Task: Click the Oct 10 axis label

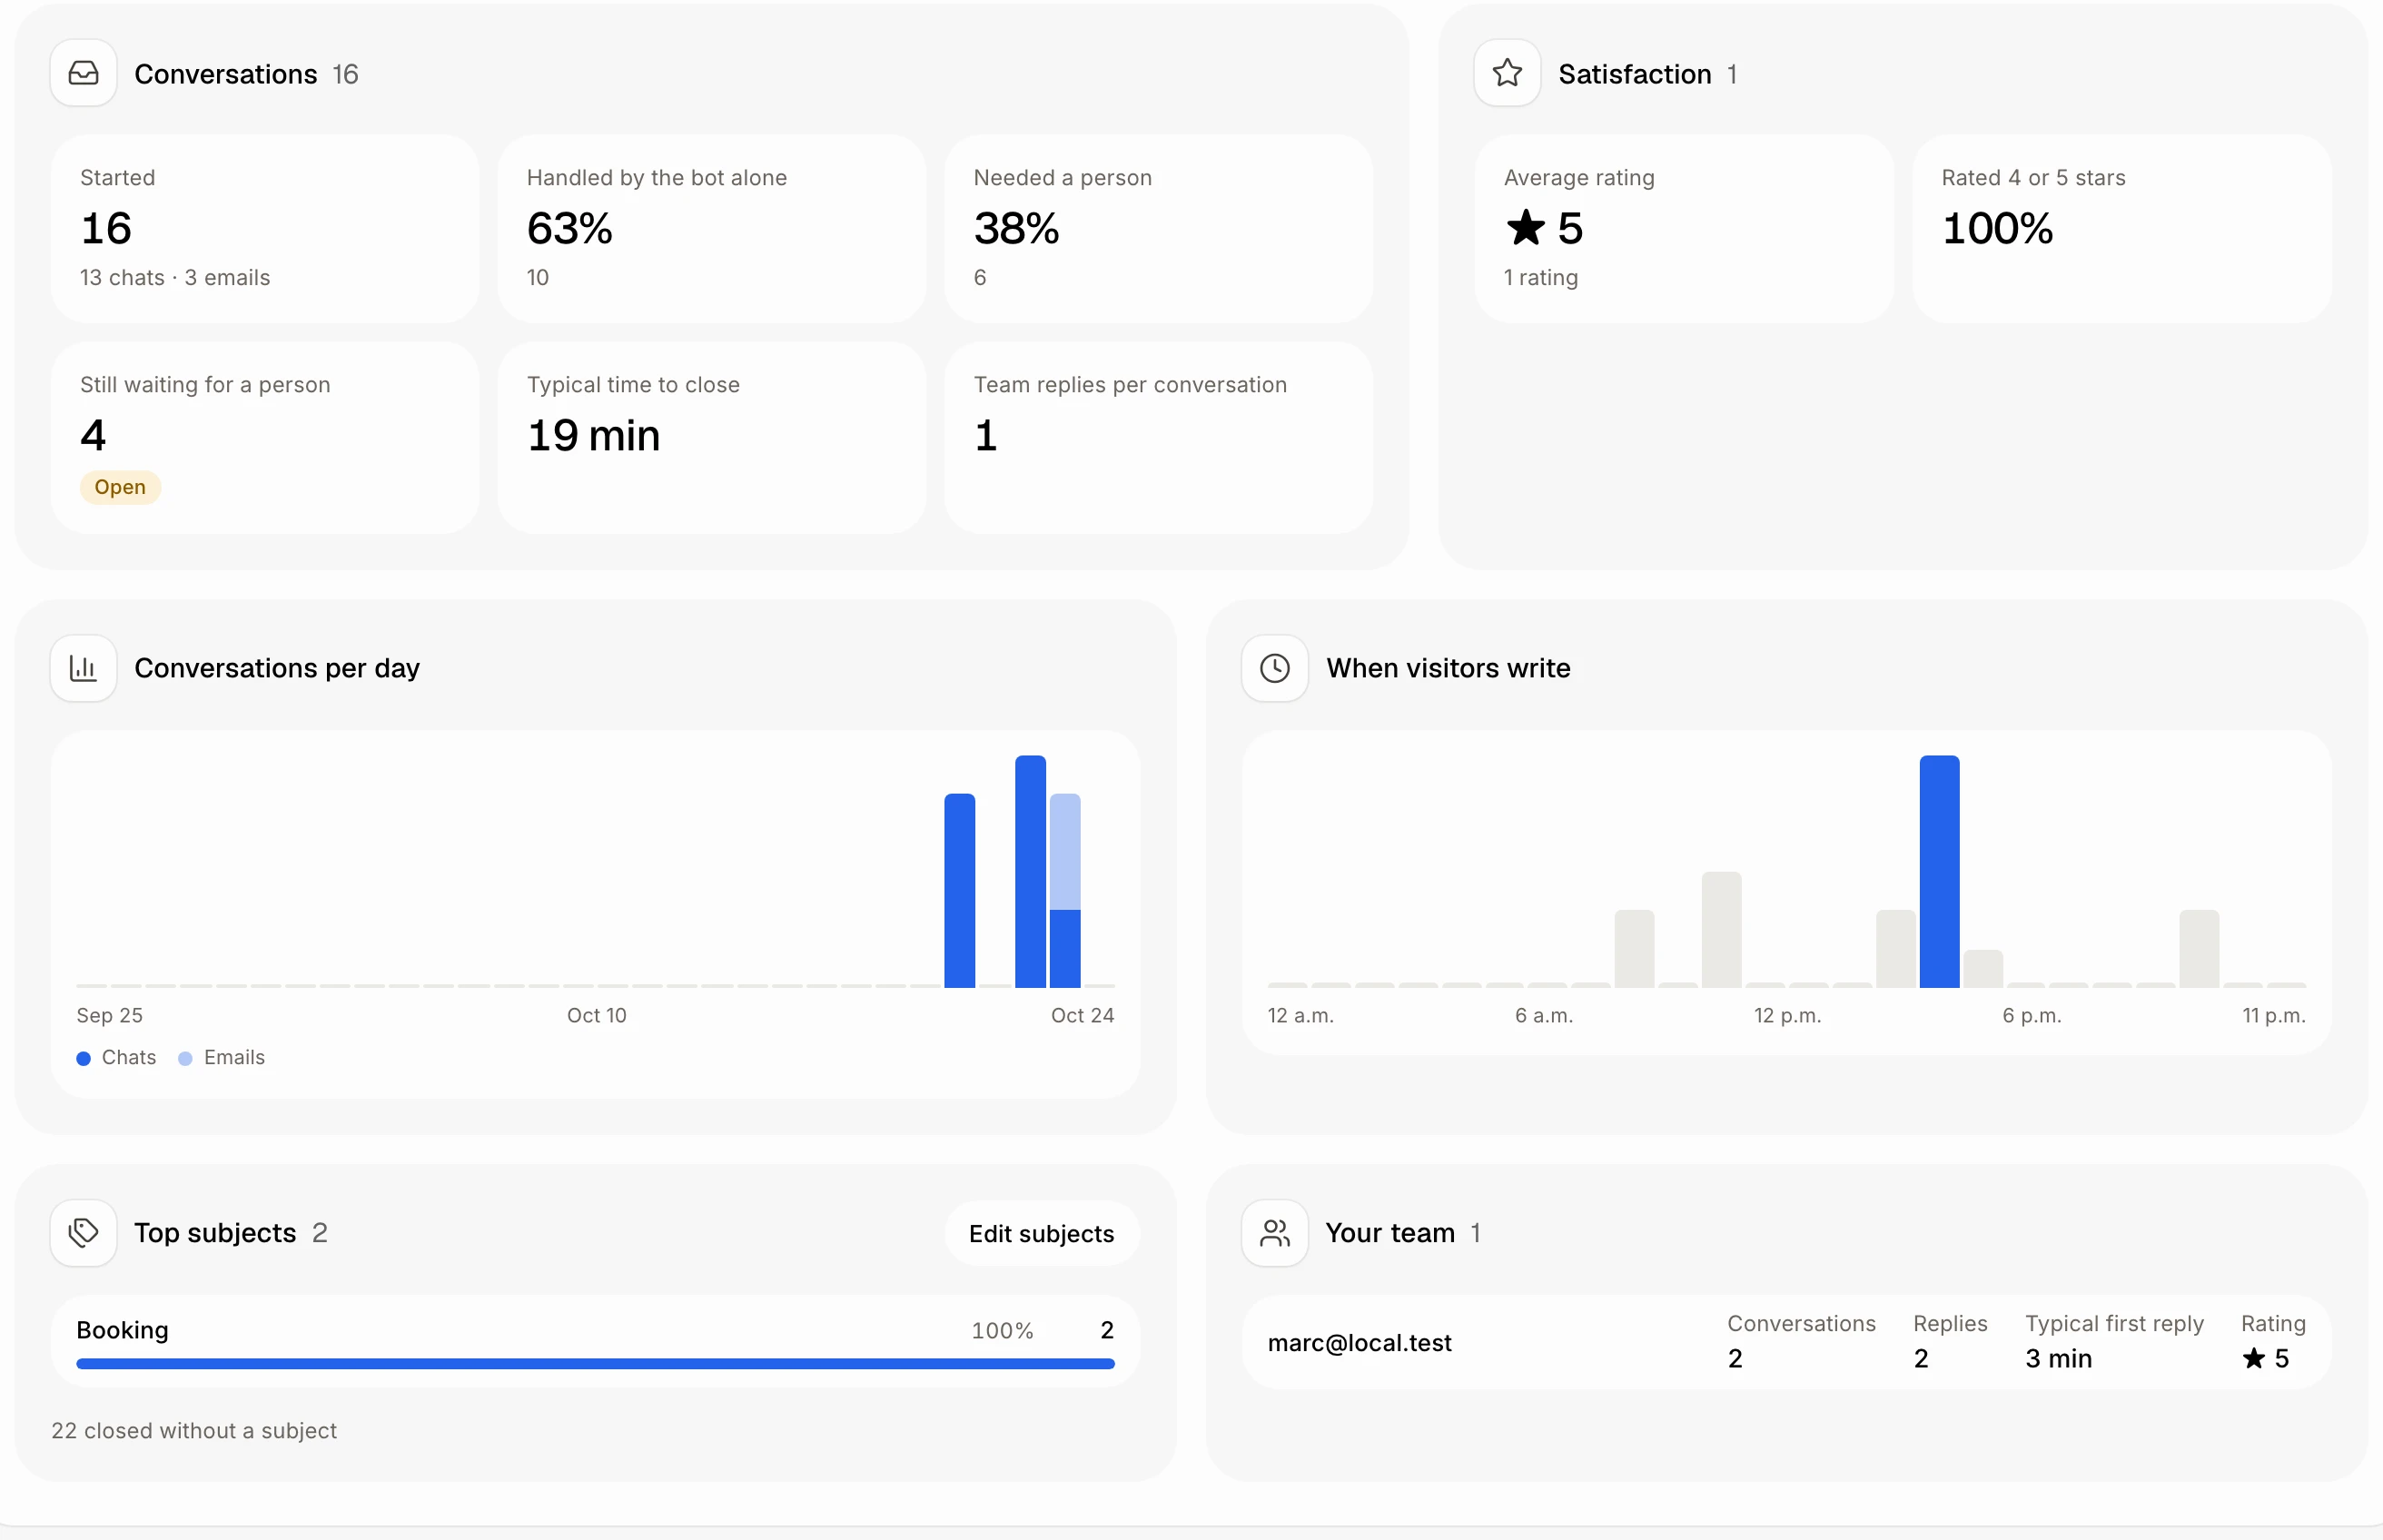Action: point(597,1015)
